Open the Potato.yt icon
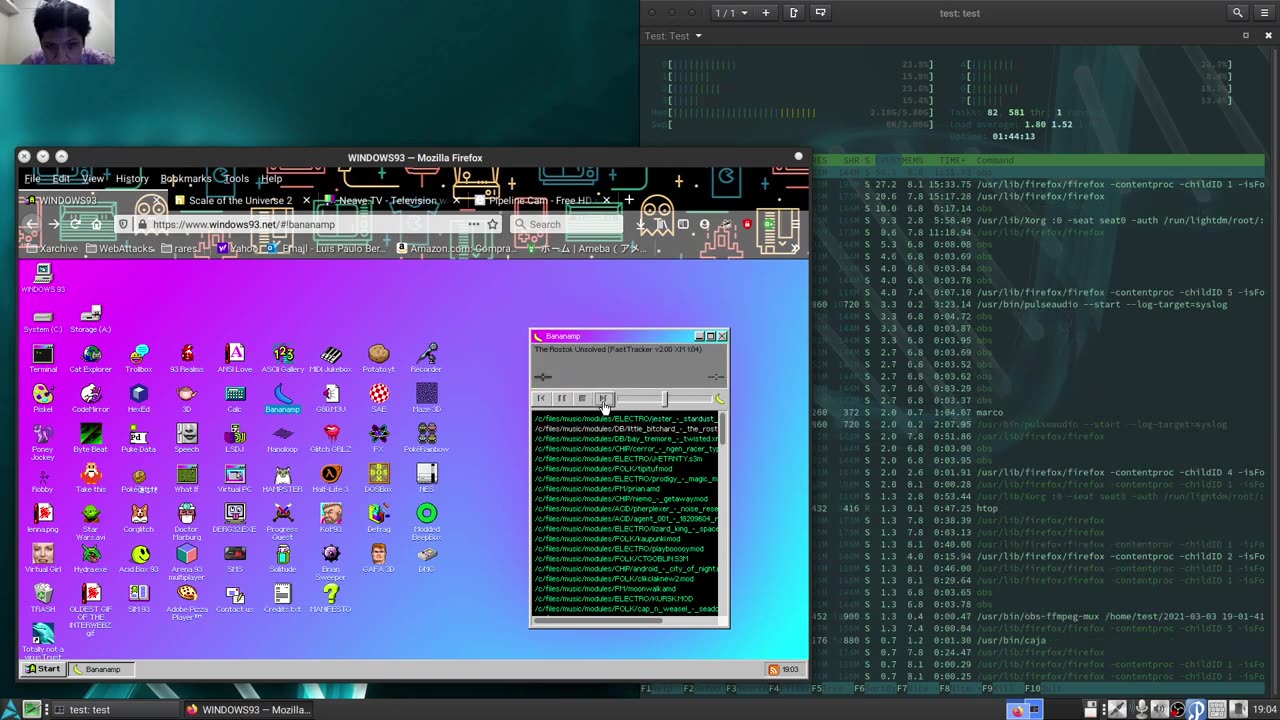The width and height of the screenshot is (1280, 720). [x=379, y=359]
